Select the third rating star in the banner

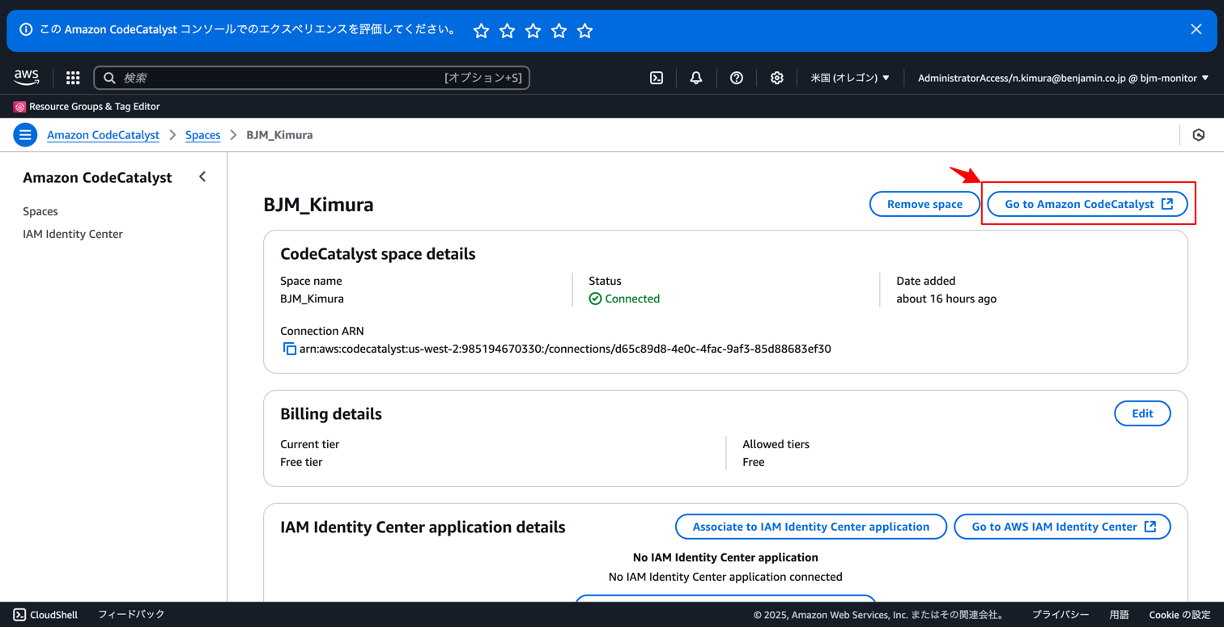click(532, 30)
